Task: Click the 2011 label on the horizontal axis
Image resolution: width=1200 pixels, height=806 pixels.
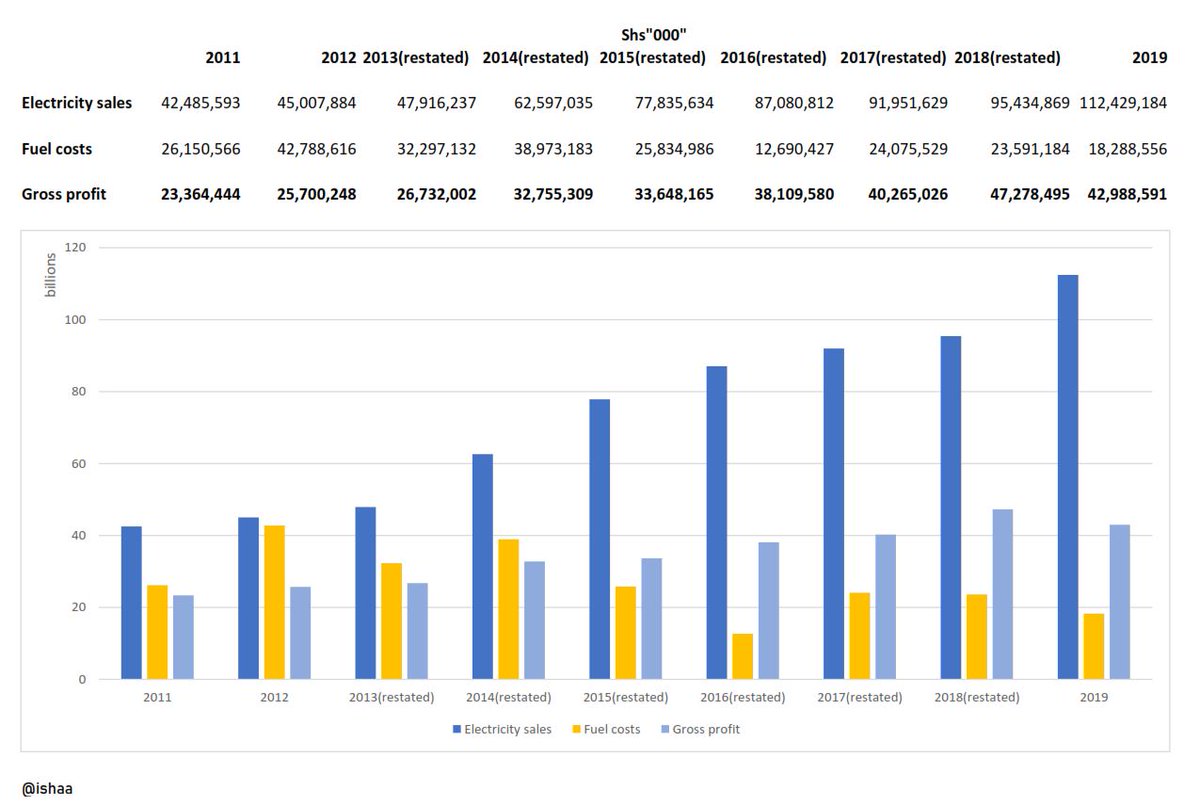Action: [157, 697]
